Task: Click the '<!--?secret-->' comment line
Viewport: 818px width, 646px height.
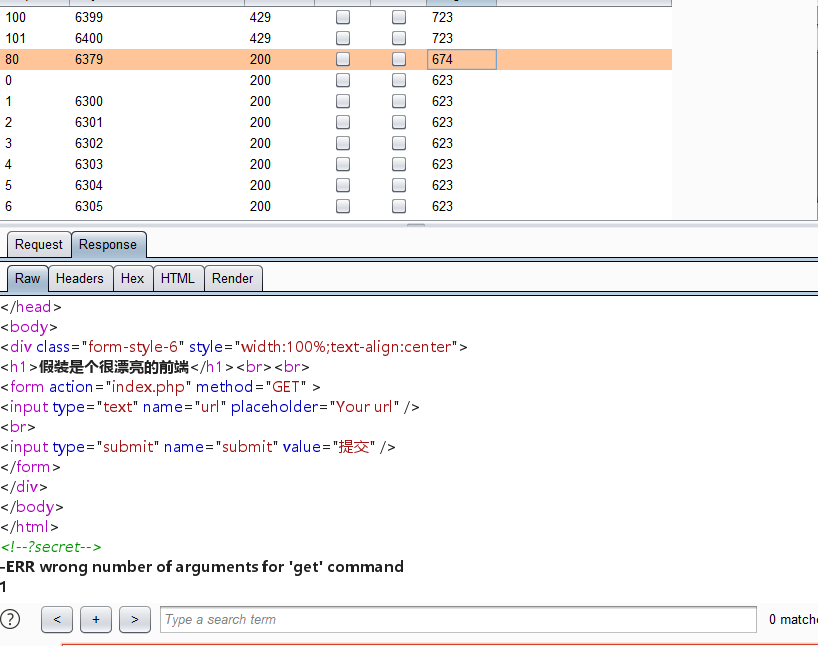Action: [51, 547]
